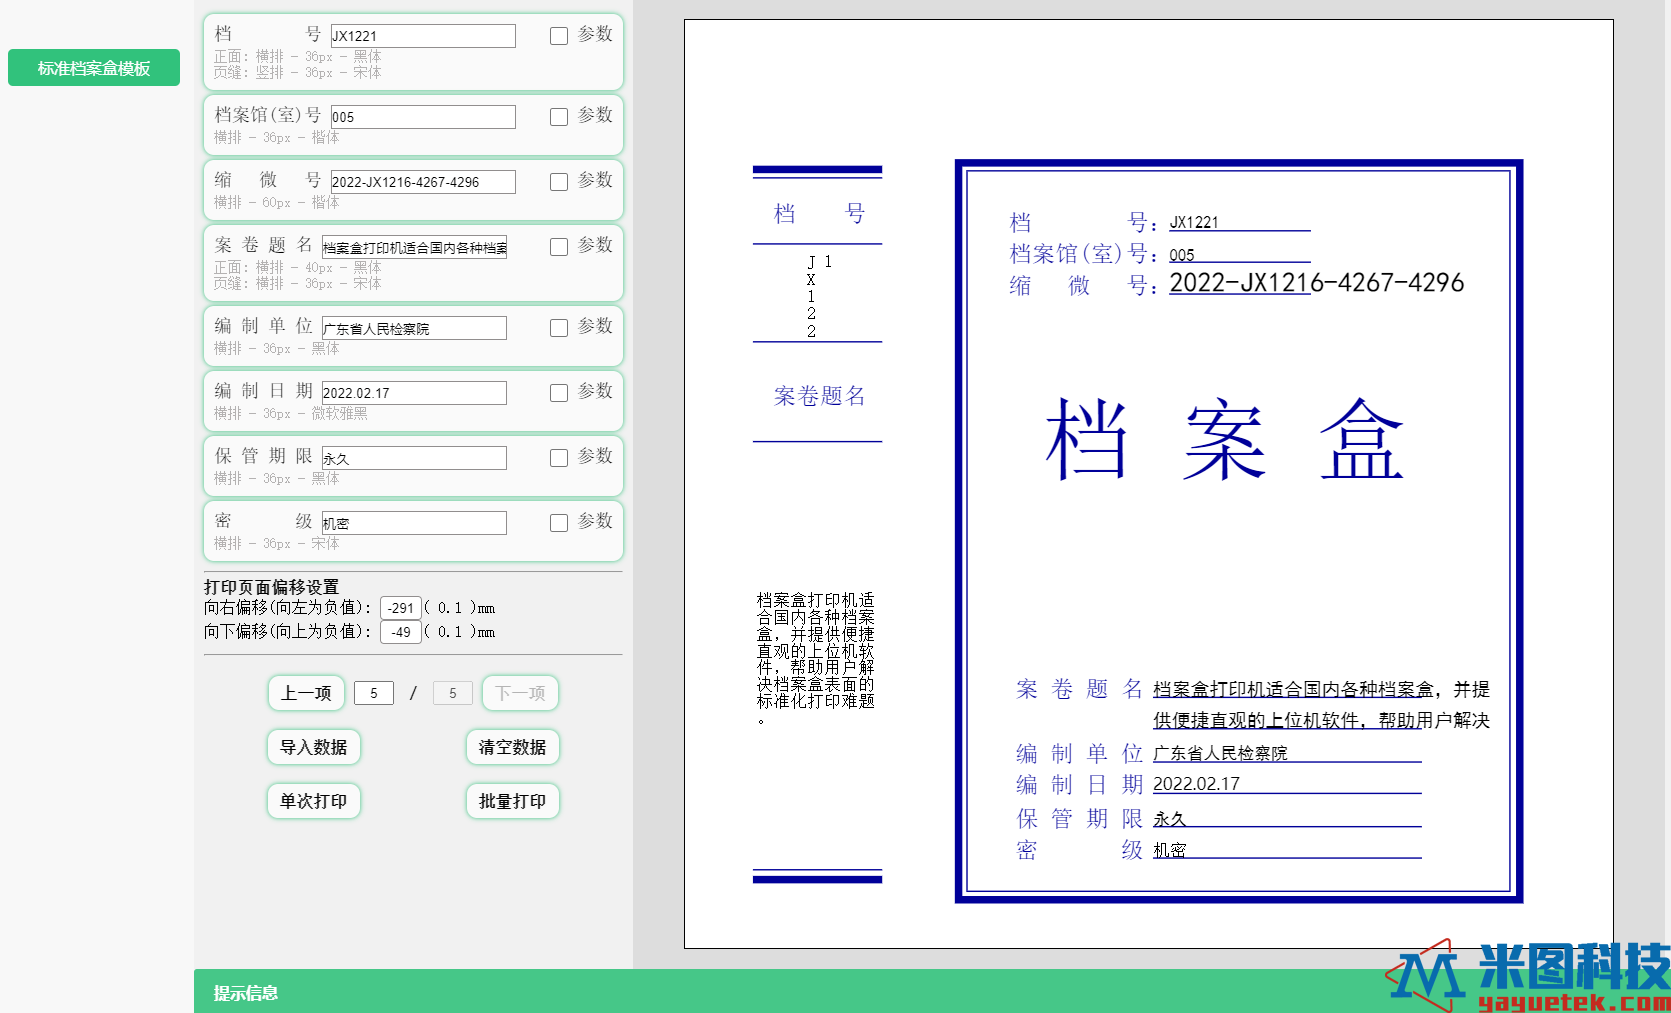Click the 提示信息 status bar label
The height and width of the screenshot is (1013, 1671).
click(246, 993)
